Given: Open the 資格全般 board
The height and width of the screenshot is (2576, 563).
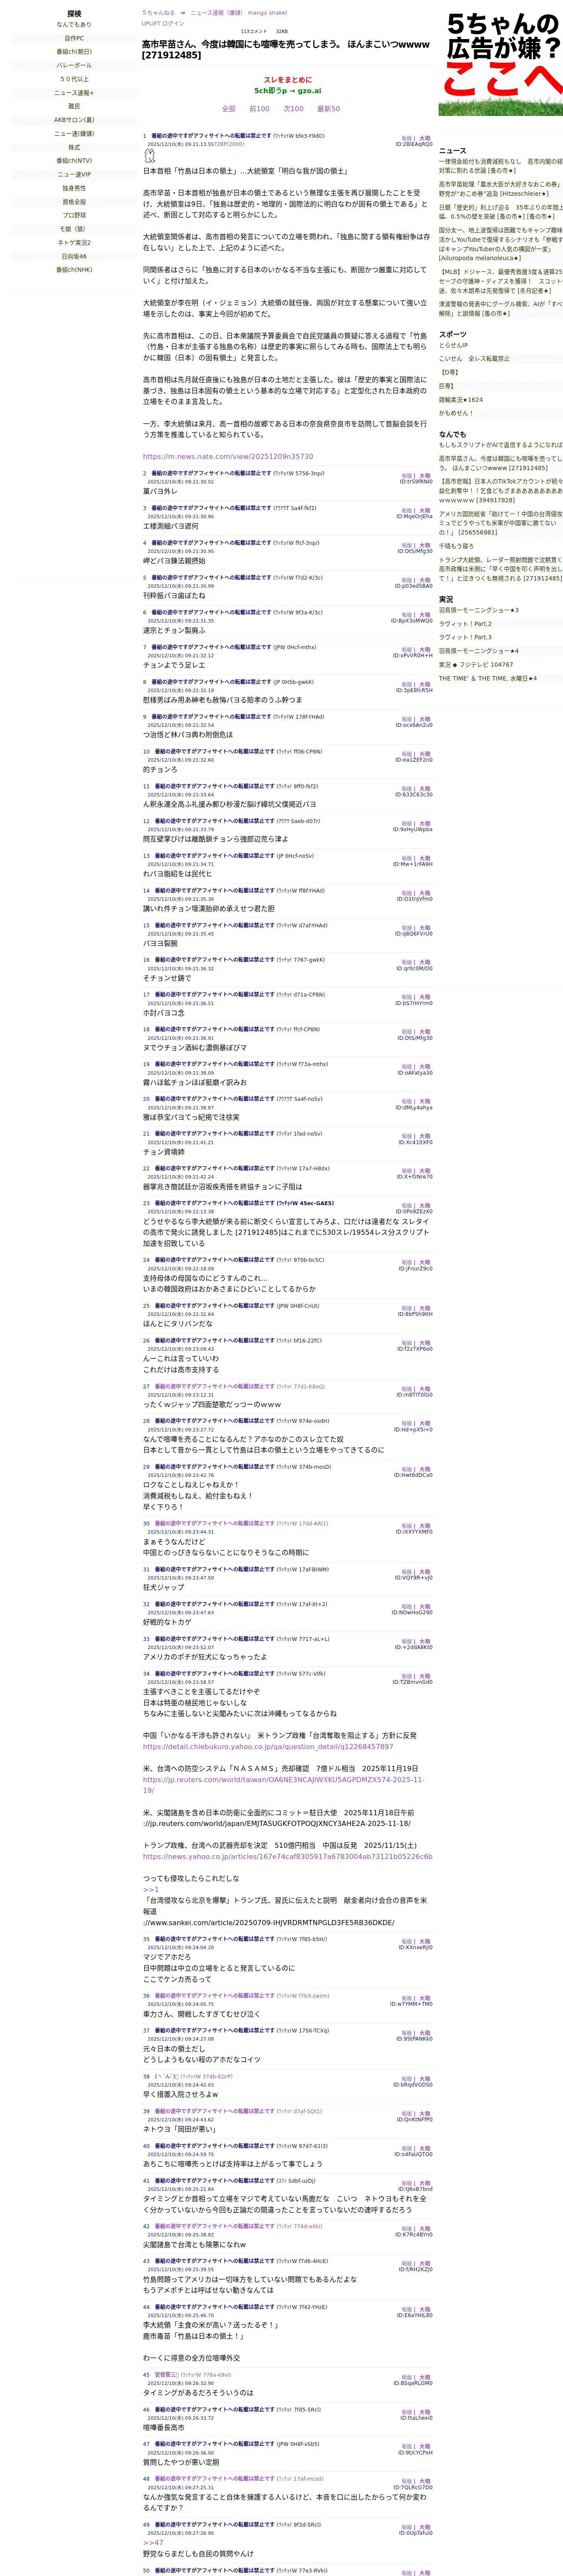Looking at the screenshot, I should pos(74,201).
